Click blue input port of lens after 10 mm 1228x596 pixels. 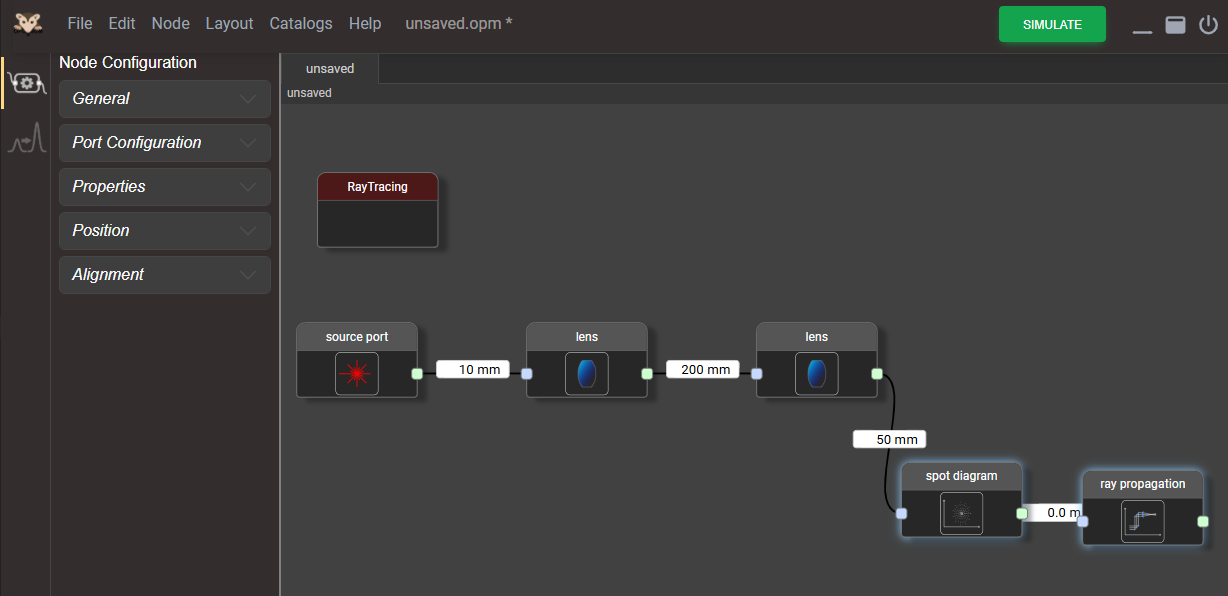(527, 374)
